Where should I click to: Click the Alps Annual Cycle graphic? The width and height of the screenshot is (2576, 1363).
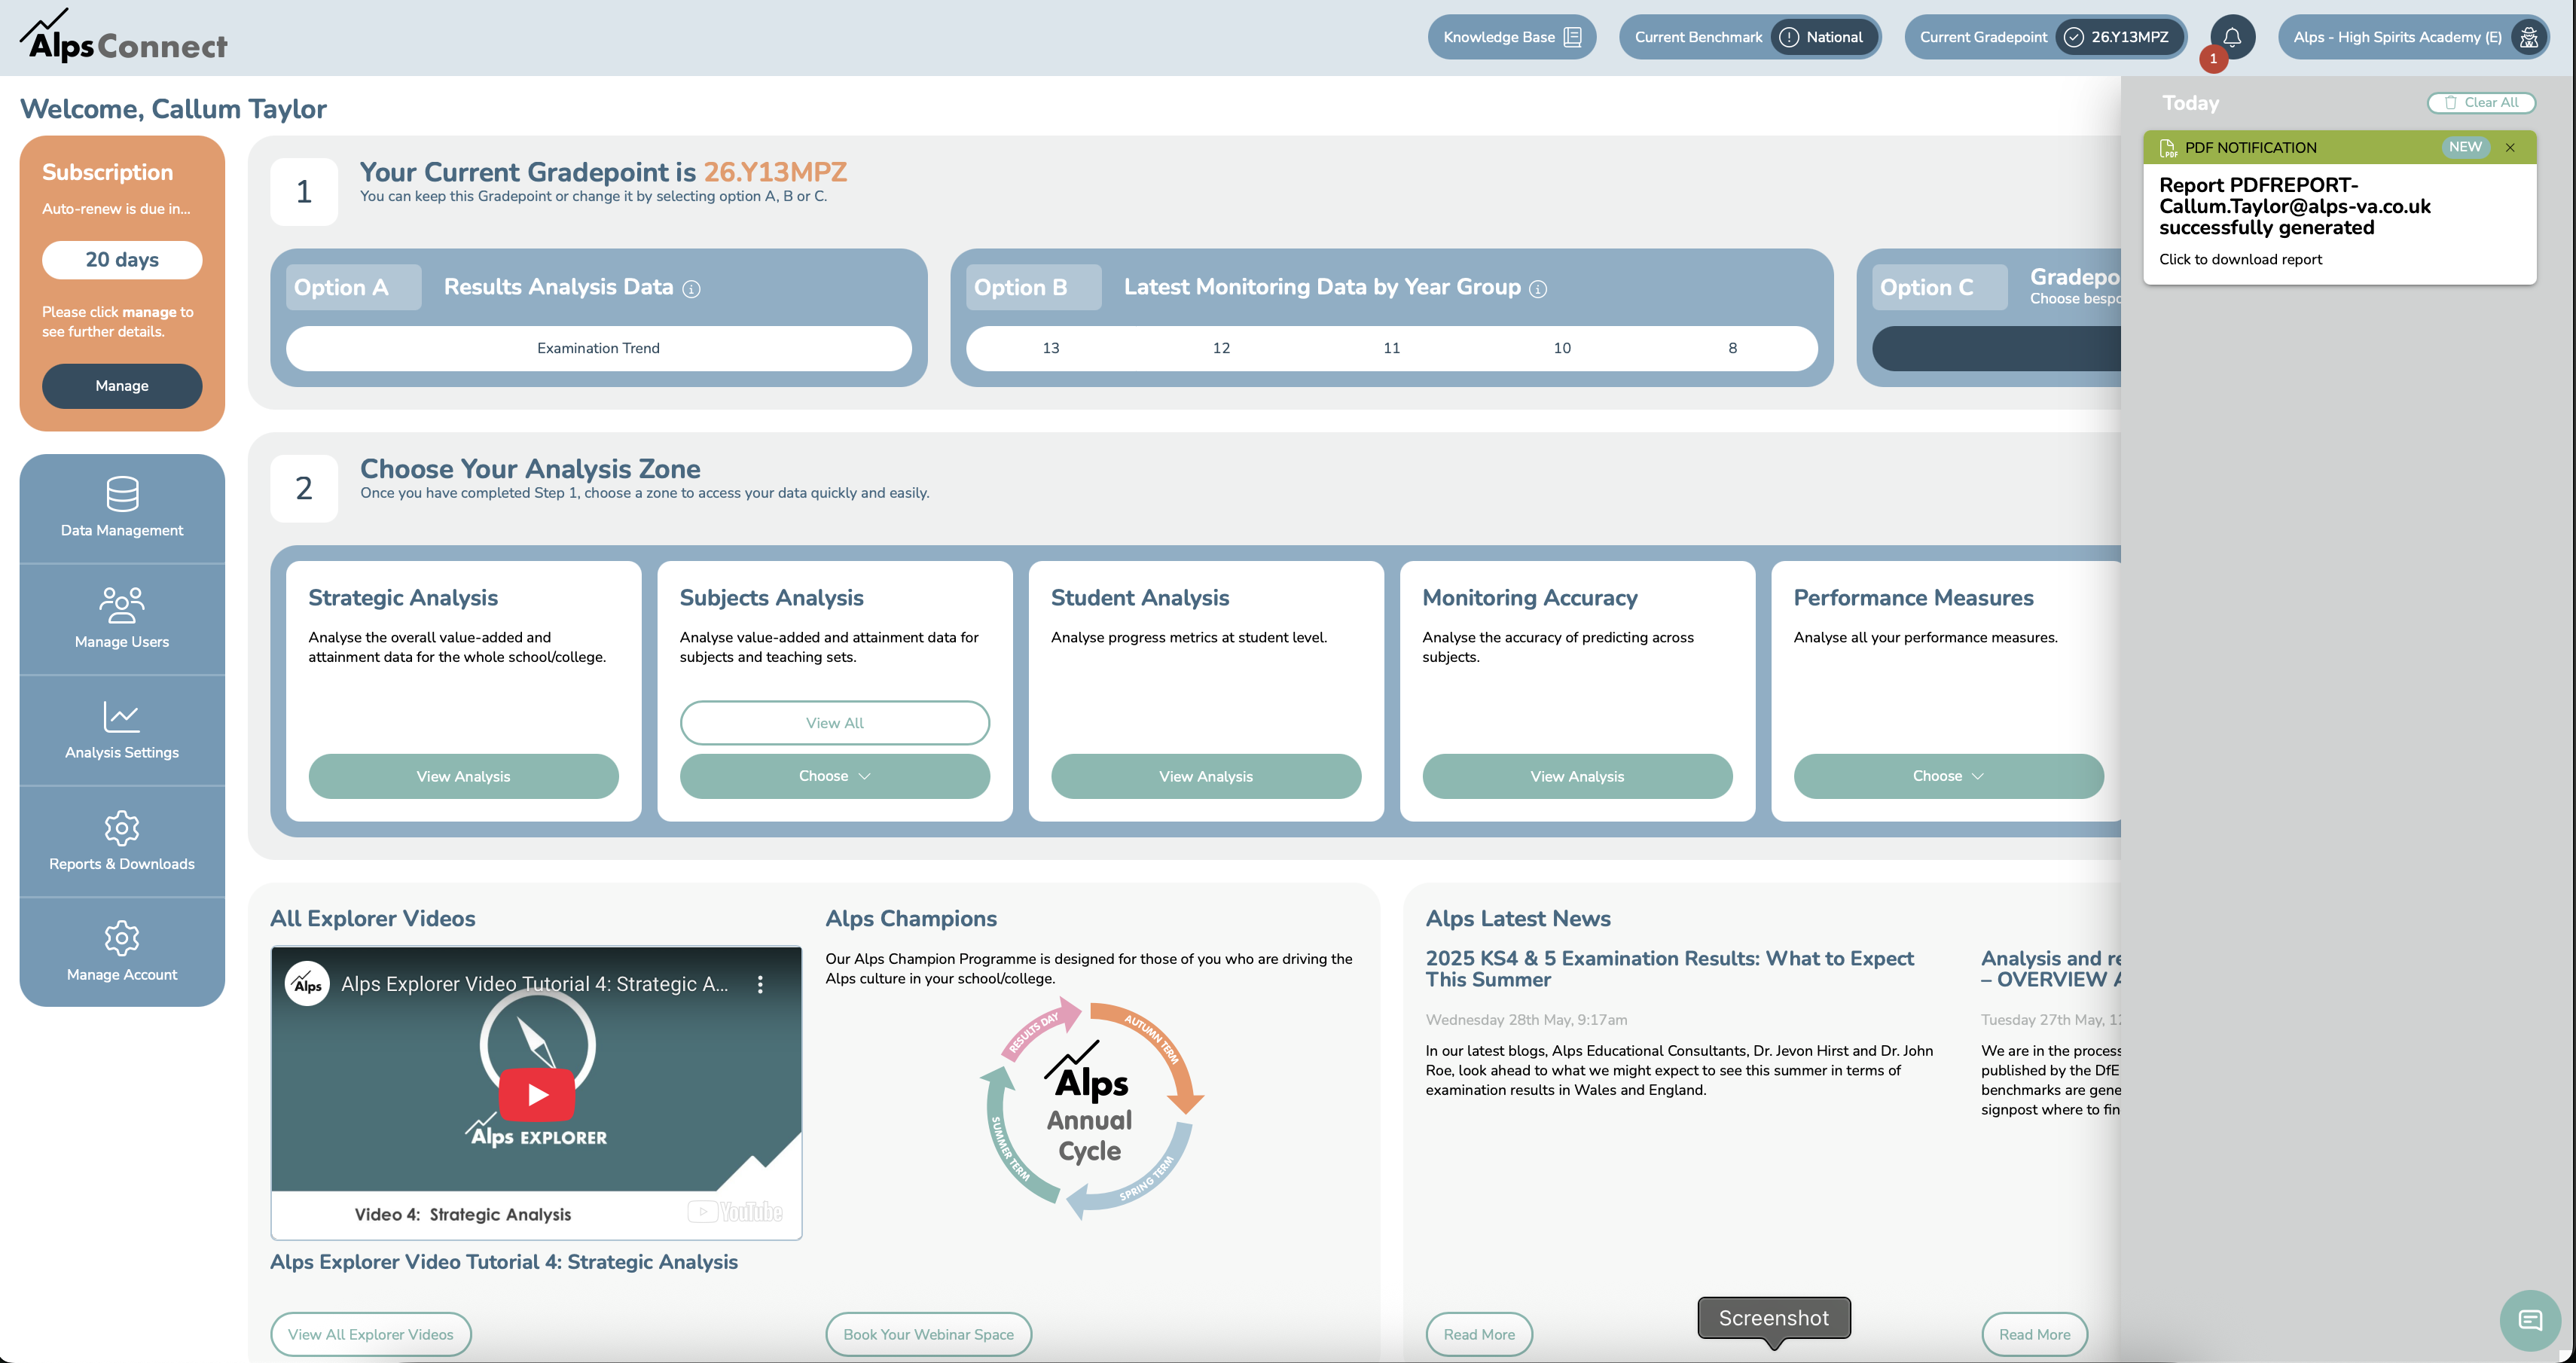(x=1091, y=1109)
